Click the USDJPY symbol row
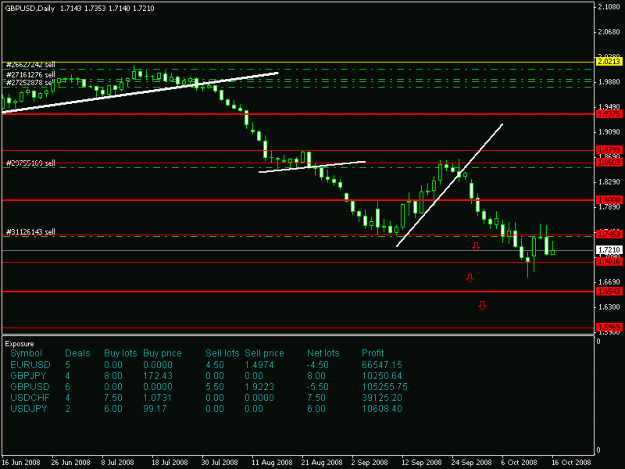This screenshot has width=625, height=469. pos(29,409)
